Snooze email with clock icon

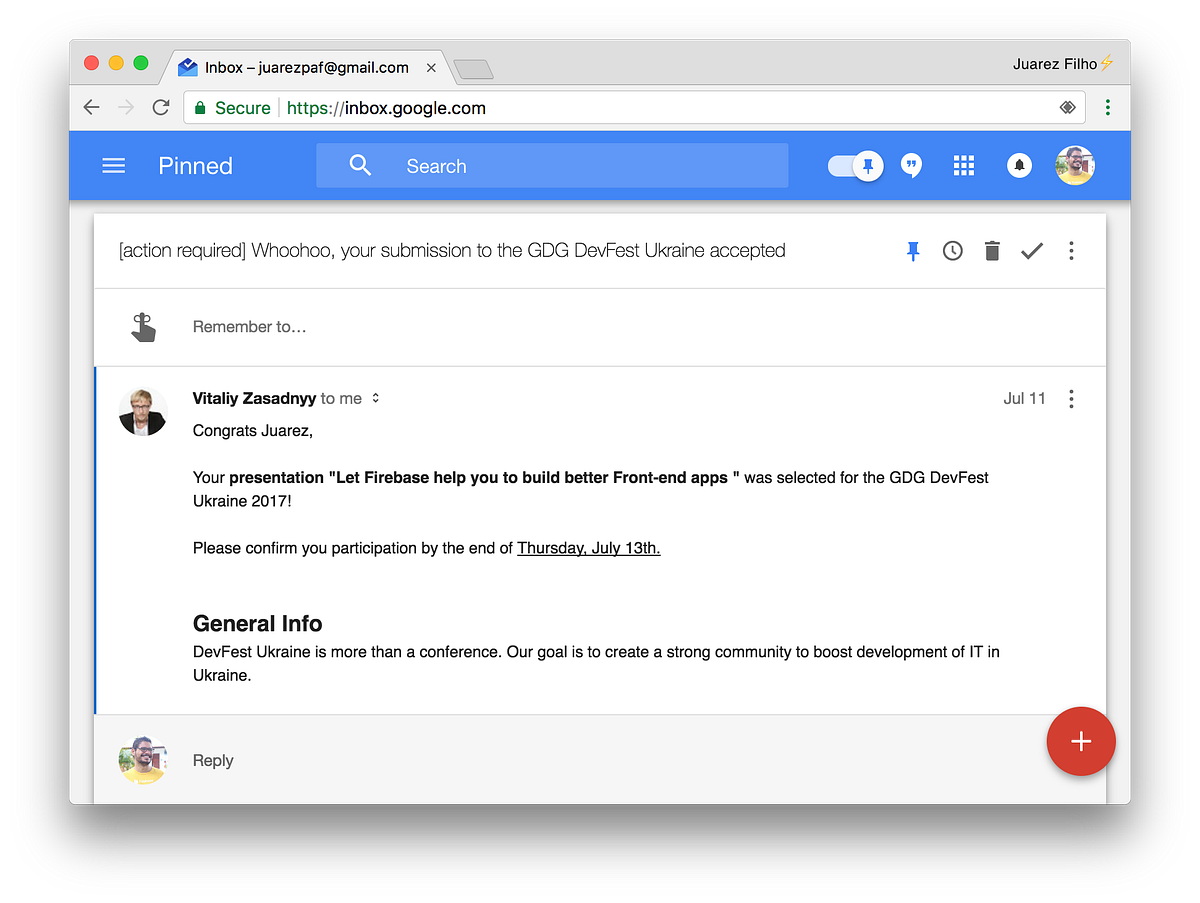(x=953, y=251)
